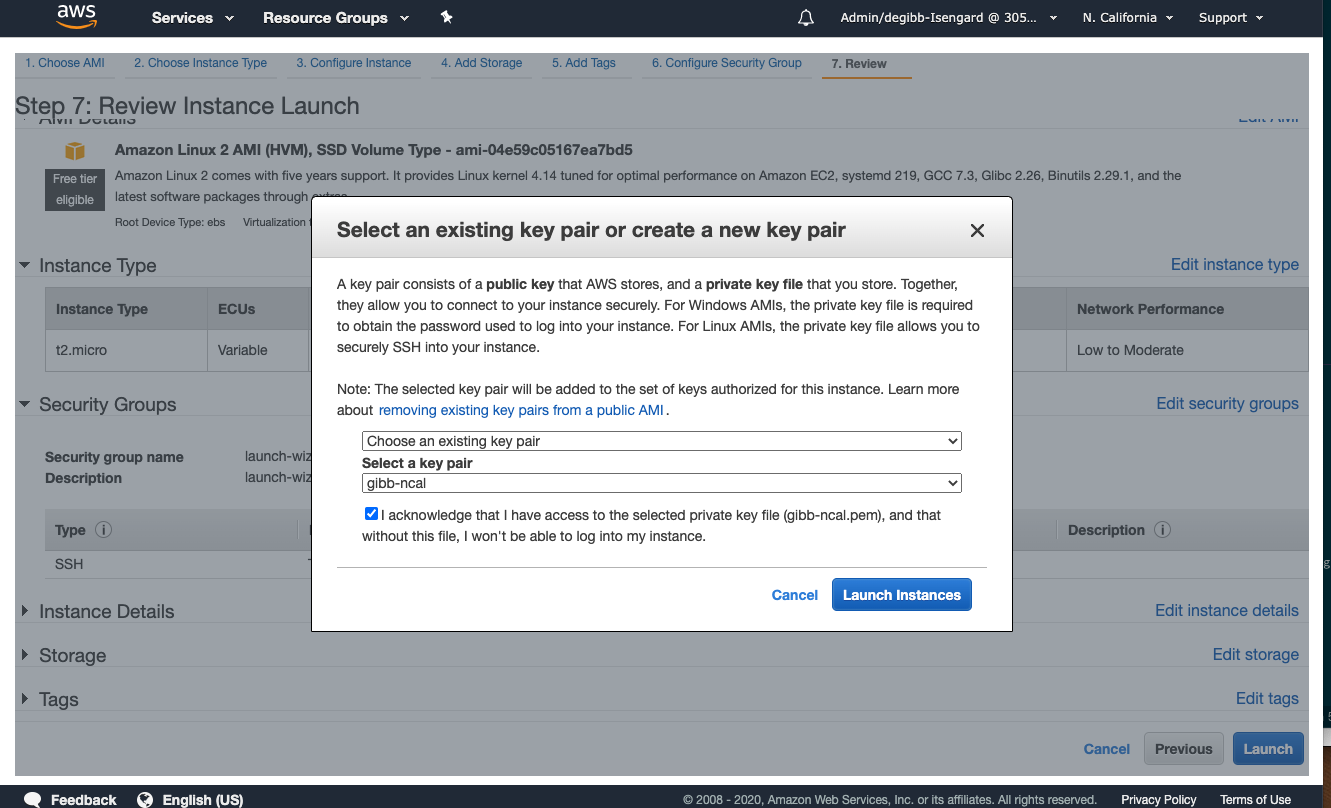This screenshot has height=808, width=1331.
Task: Open the notifications bell
Action: [805, 16]
